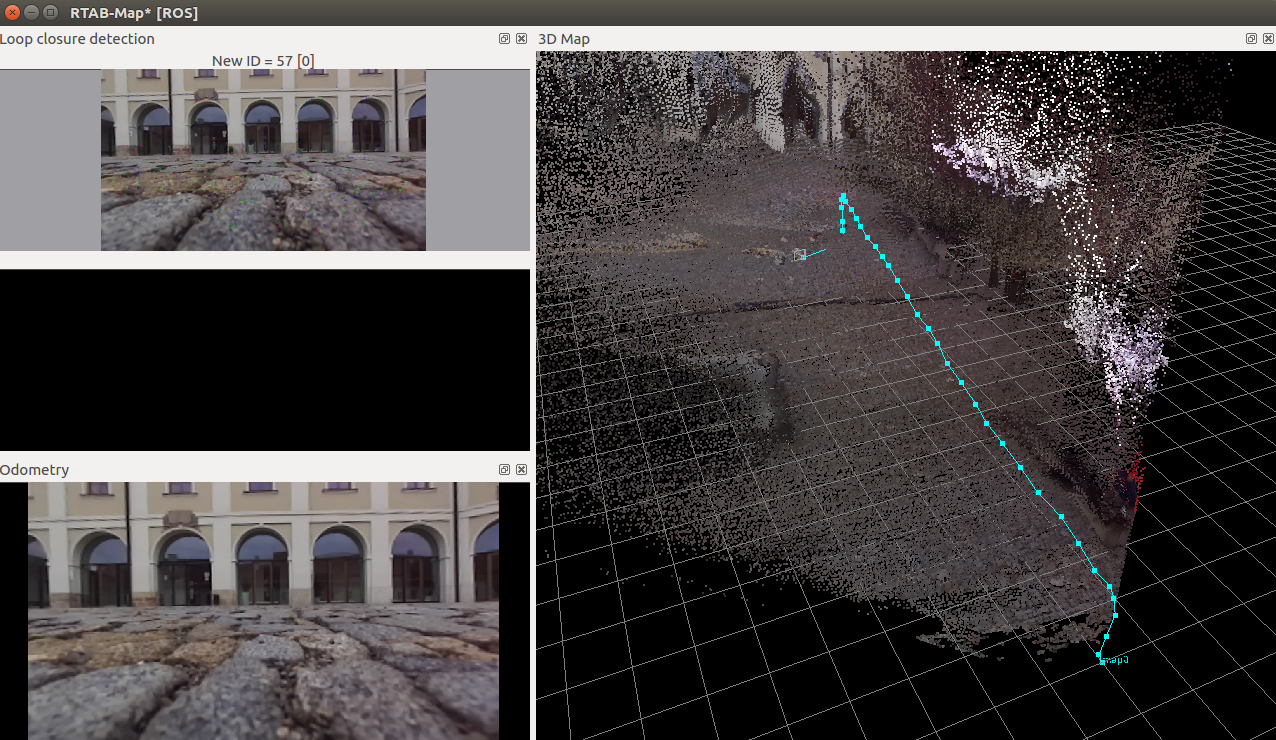The image size is (1276, 740).
Task: Float the Loop closure detection panel
Action: click(x=504, y=39)
